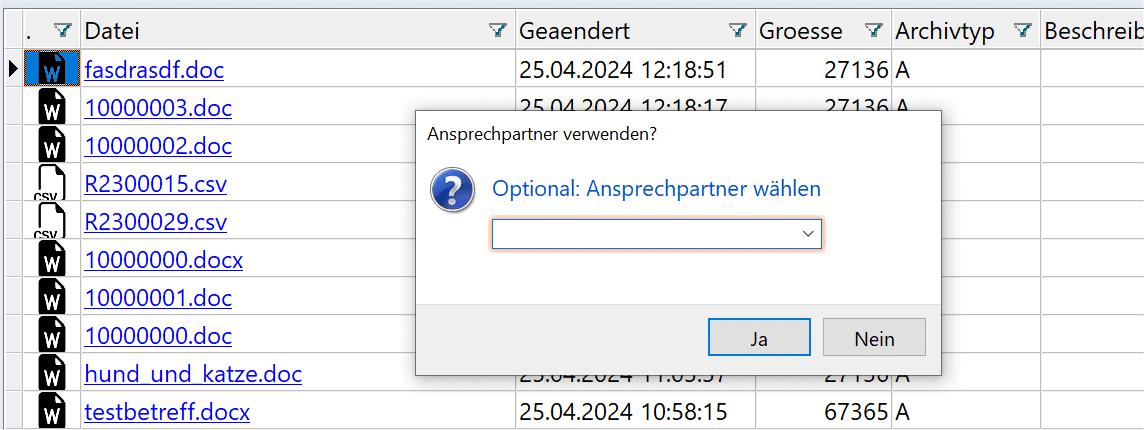Screen dimensions: 1144x430
Task: Click the Word icon beside fasdrasdf.doc
Action: coord(51,70)
